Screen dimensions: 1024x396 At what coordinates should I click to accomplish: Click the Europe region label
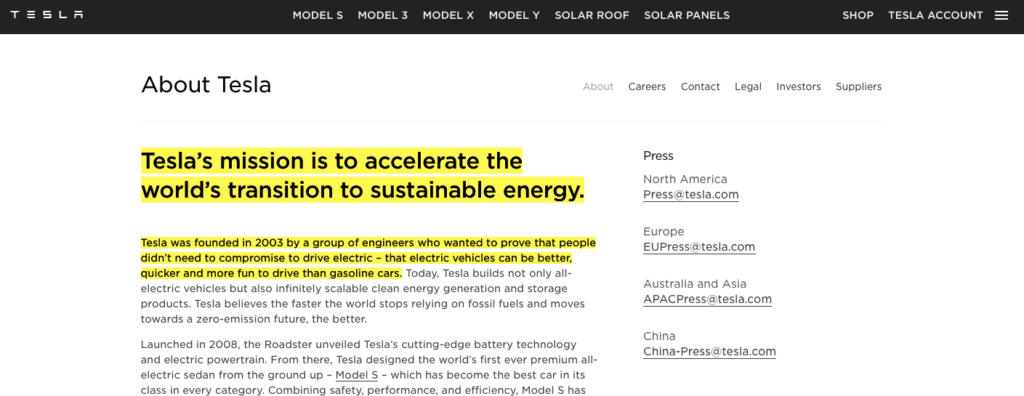(664, 231)
